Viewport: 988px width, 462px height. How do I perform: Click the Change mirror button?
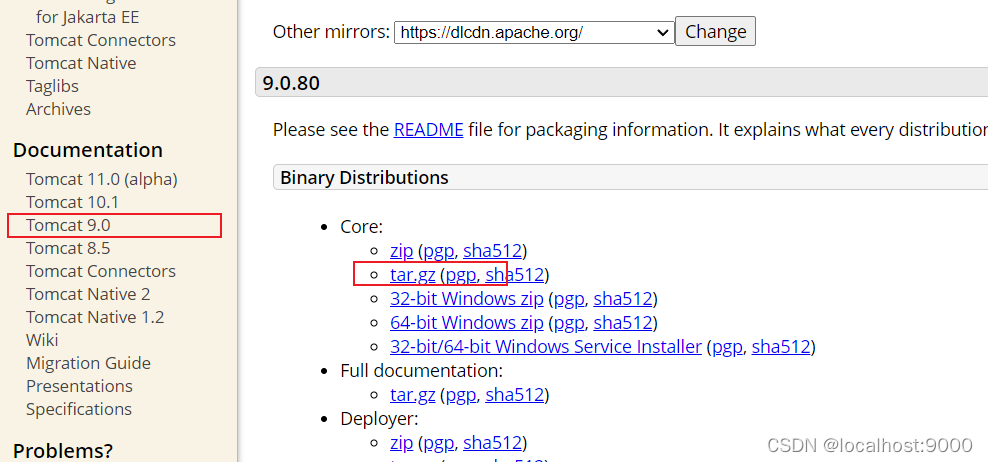(715, 32)
